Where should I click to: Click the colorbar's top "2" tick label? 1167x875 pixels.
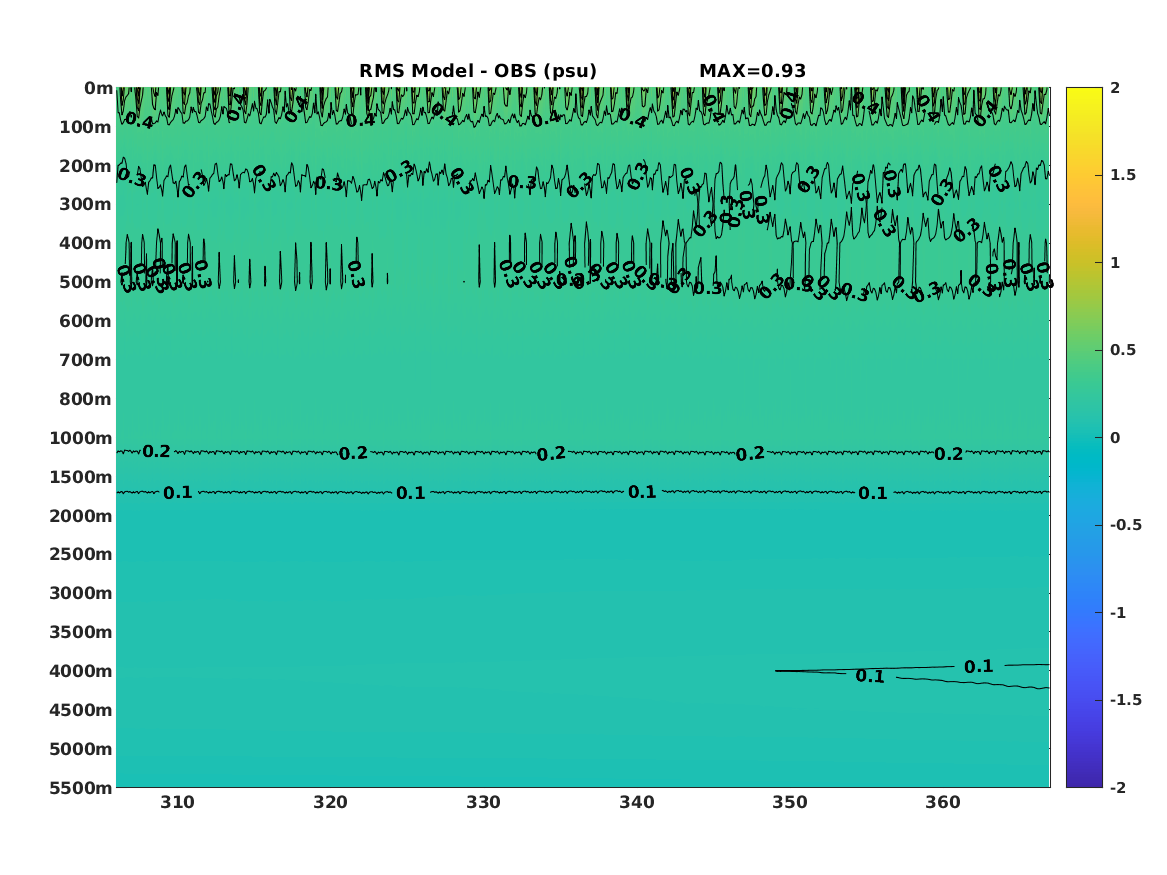coord(1115,88)
